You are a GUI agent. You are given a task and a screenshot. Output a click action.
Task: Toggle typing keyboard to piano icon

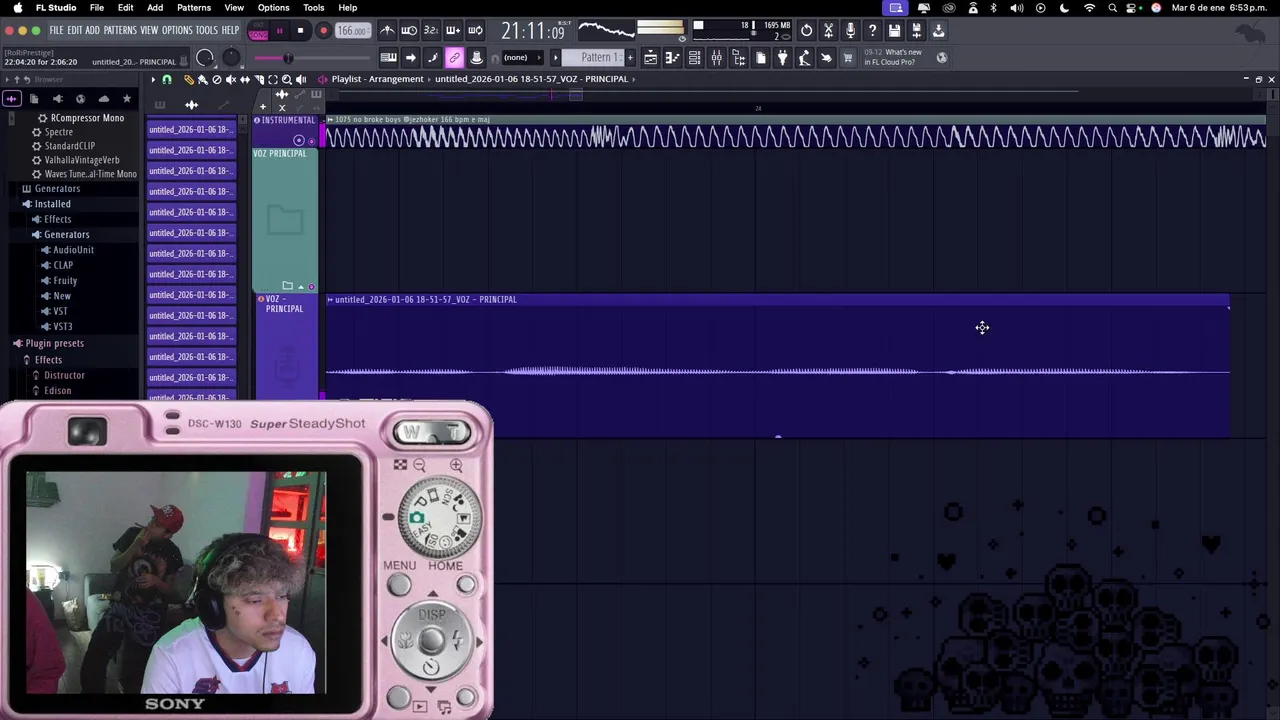[x=388, y=57]
